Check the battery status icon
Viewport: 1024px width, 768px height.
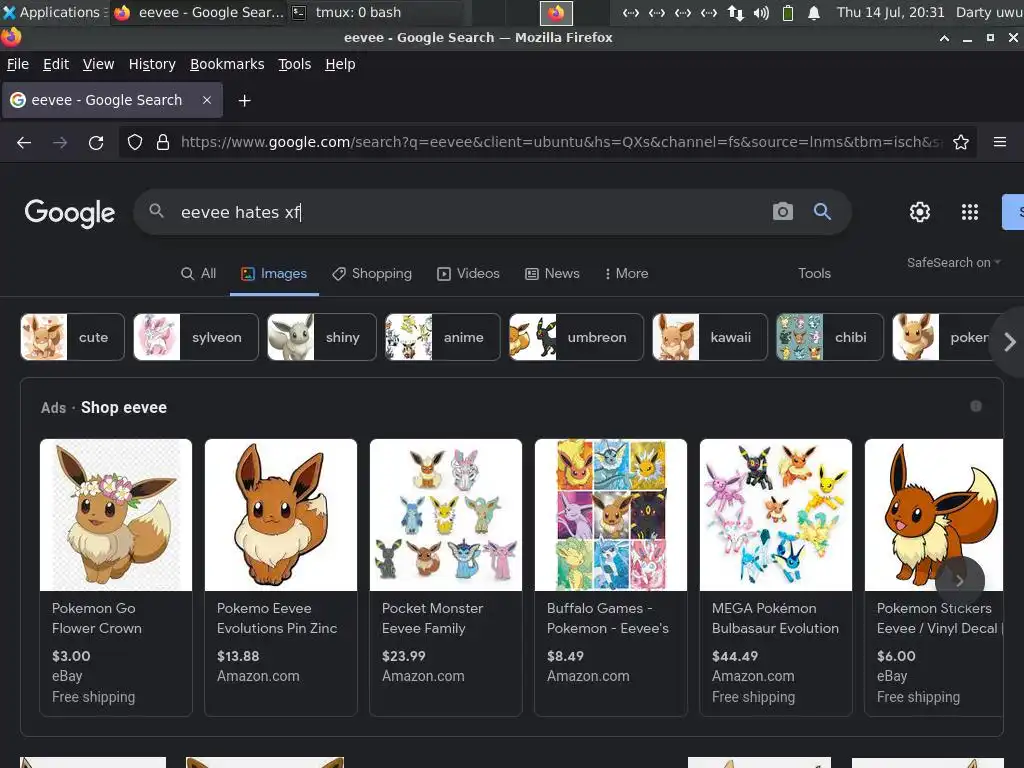click(788, 12)
